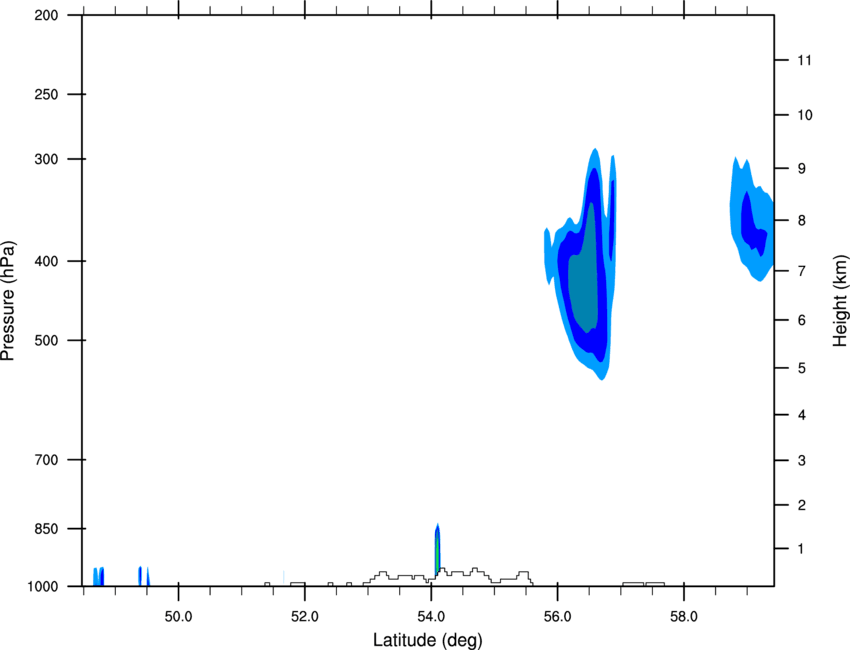The width and height of the screenshot is (850, 650).
Task: Click the 54.0 latitude tick label
Action: click(x=431, y=617)
